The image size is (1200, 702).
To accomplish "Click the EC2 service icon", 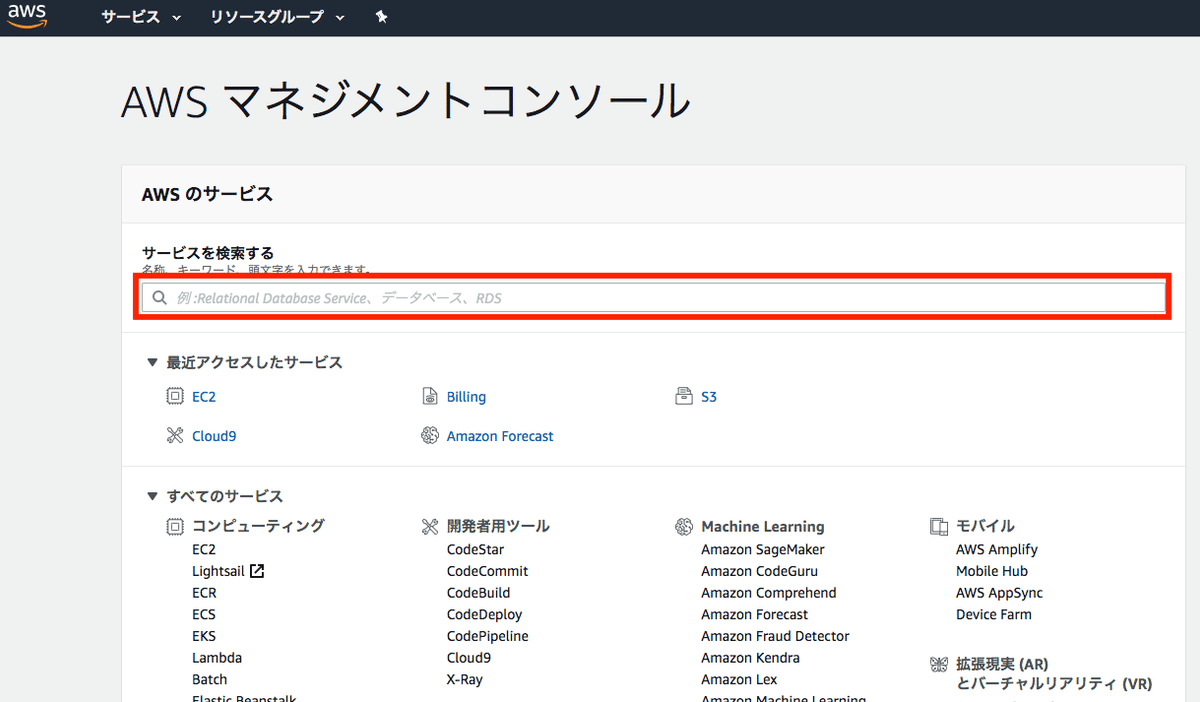I will (x=172, y=396).
